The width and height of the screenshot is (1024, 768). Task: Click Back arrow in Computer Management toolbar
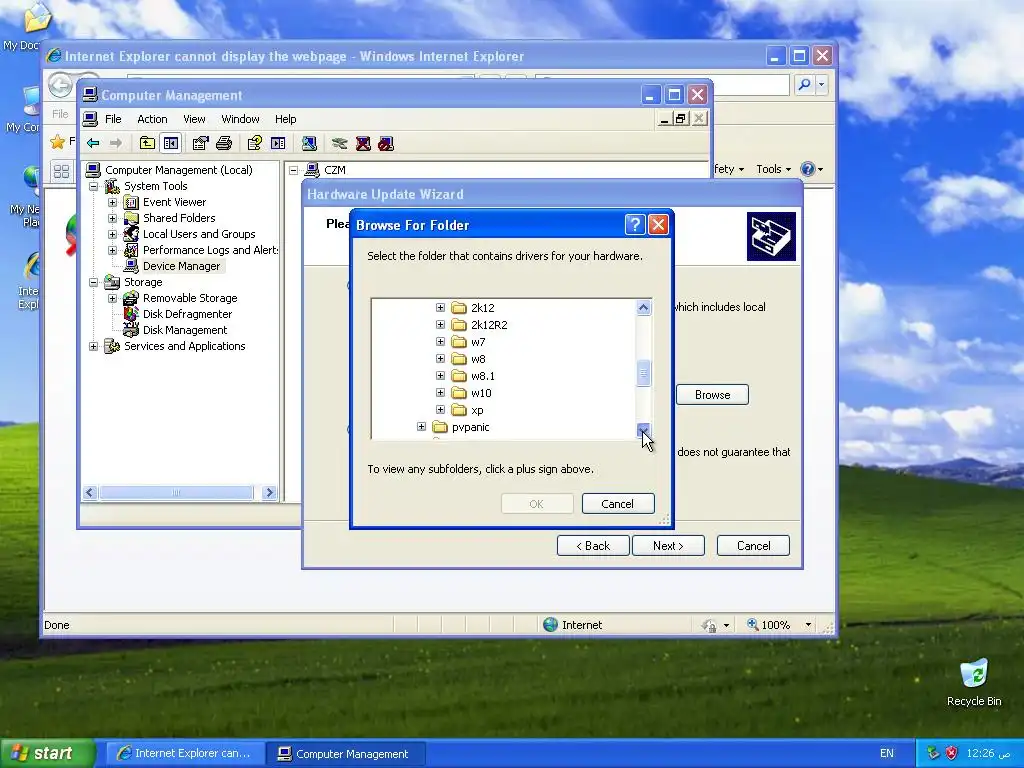coord(93,144)
